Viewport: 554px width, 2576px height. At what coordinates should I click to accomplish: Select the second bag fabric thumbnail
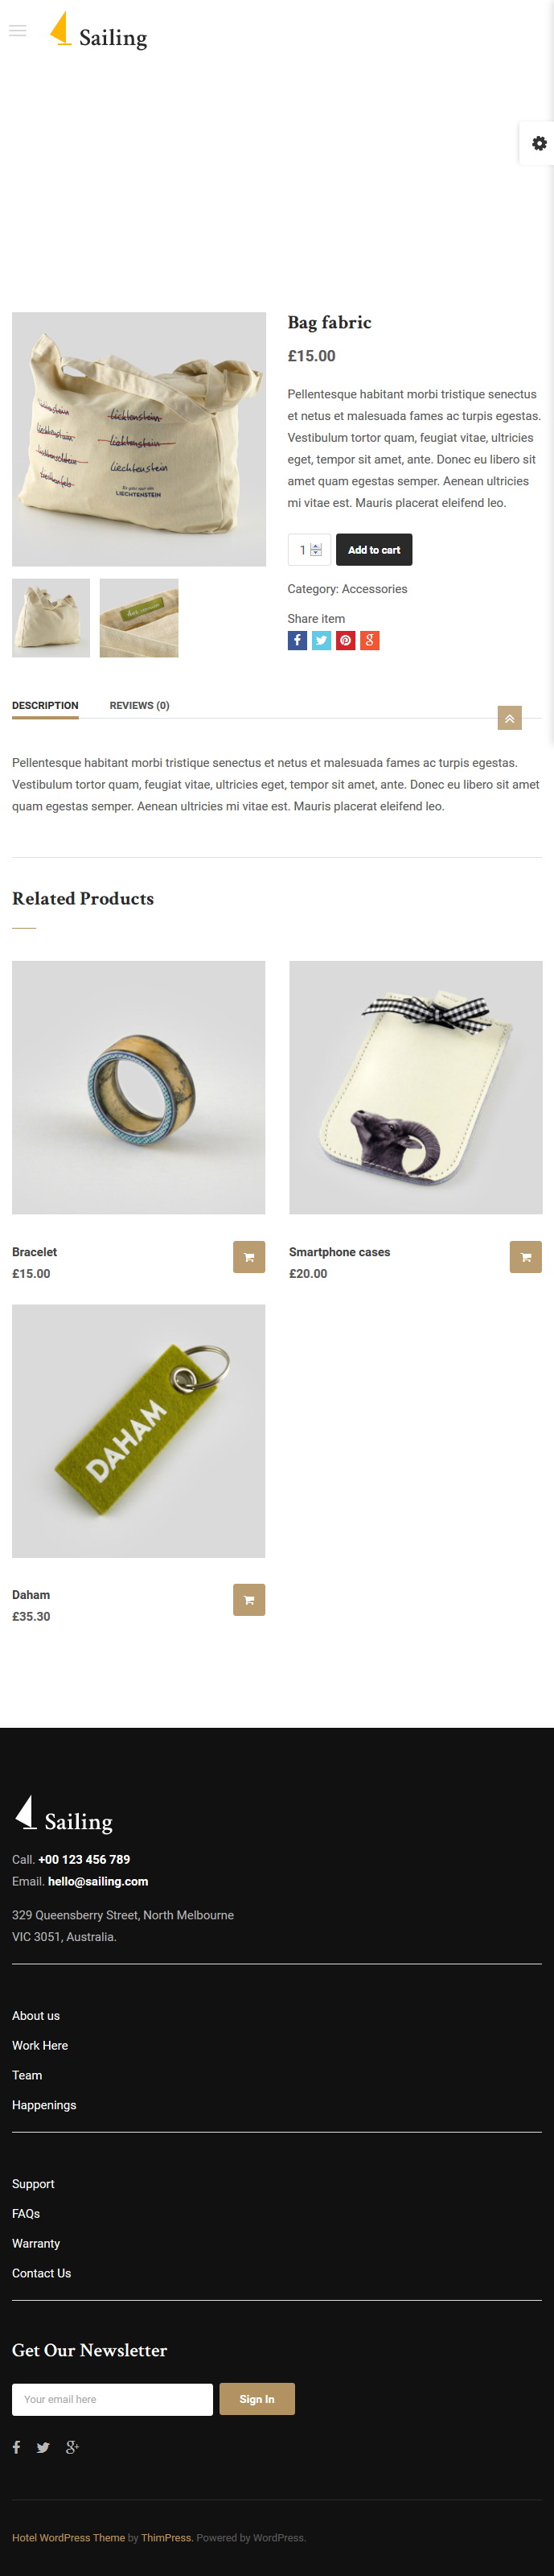tap(139, 618)
